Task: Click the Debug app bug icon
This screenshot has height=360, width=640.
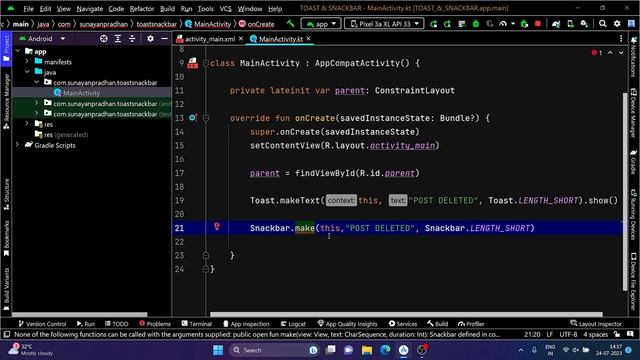Action: click(x=476, y=24)
